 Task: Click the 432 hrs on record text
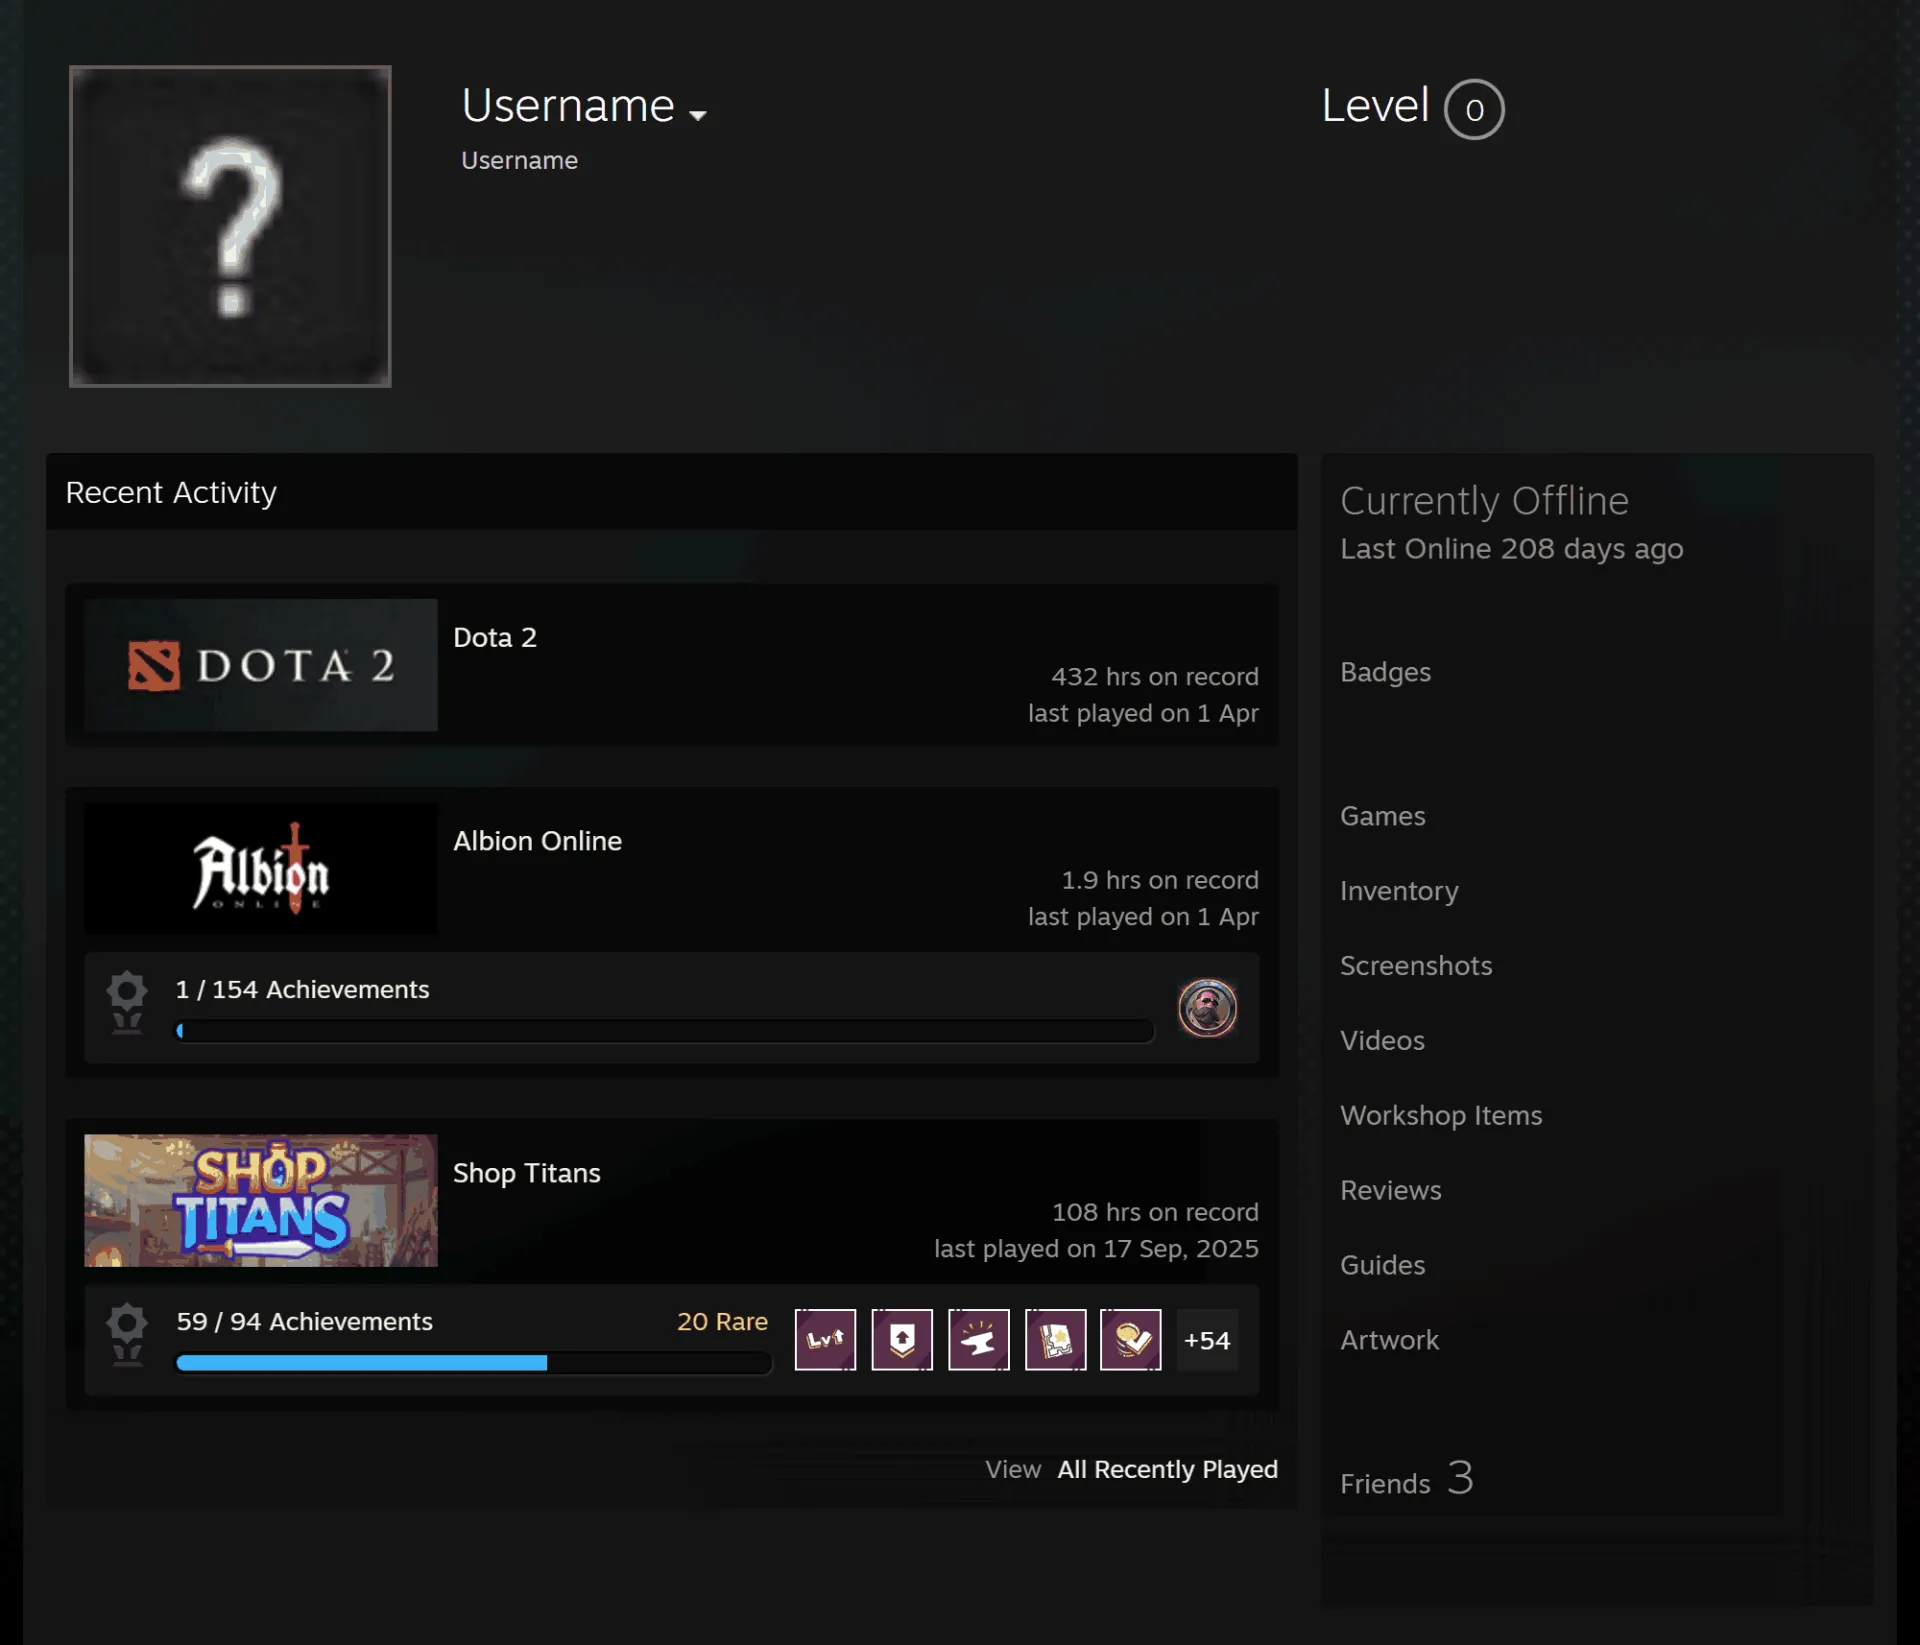click(1154, 677)
